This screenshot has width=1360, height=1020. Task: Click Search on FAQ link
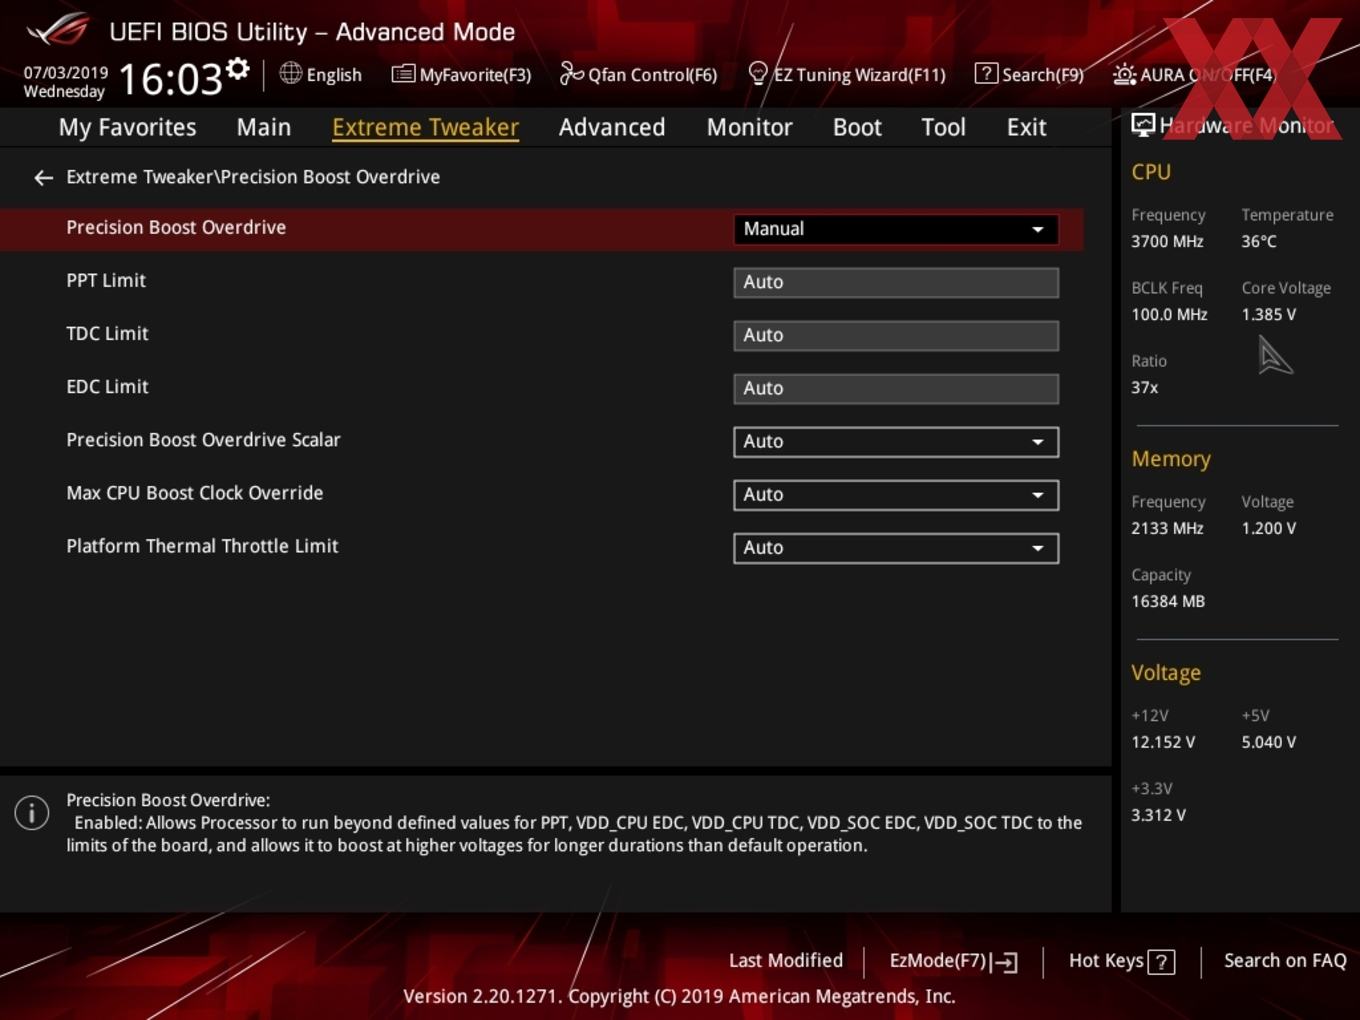point(1285,961)
